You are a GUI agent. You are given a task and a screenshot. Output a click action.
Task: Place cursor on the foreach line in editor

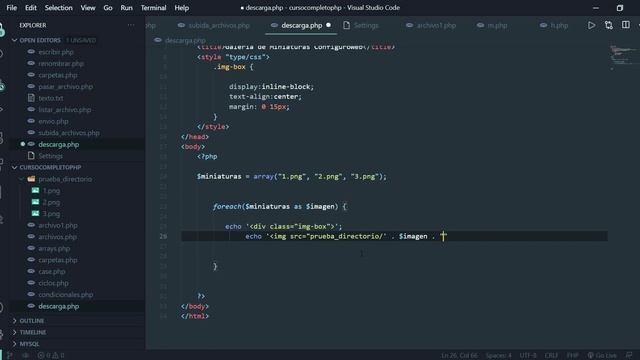click(280, 207)
